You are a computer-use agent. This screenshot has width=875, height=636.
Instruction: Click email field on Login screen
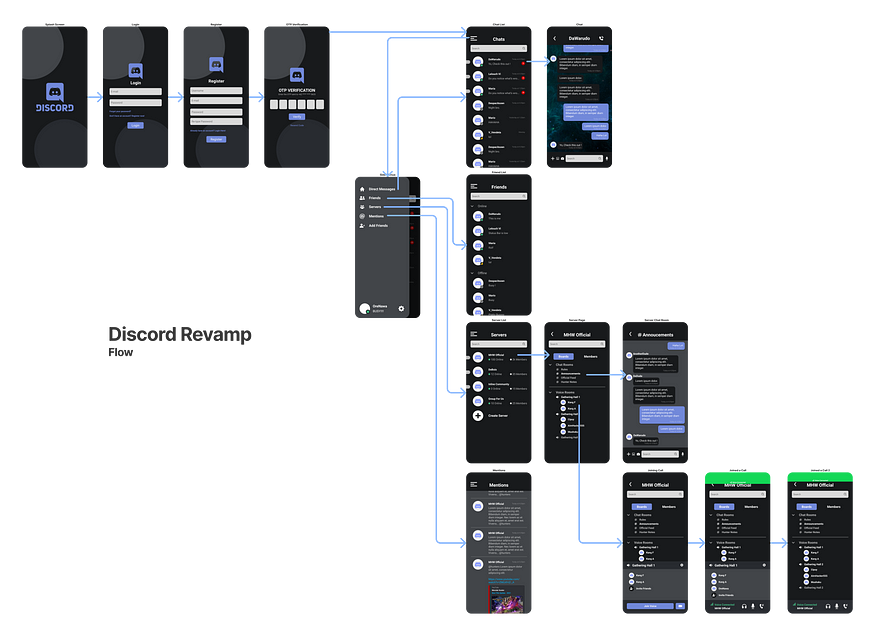(x=136, y=91)
